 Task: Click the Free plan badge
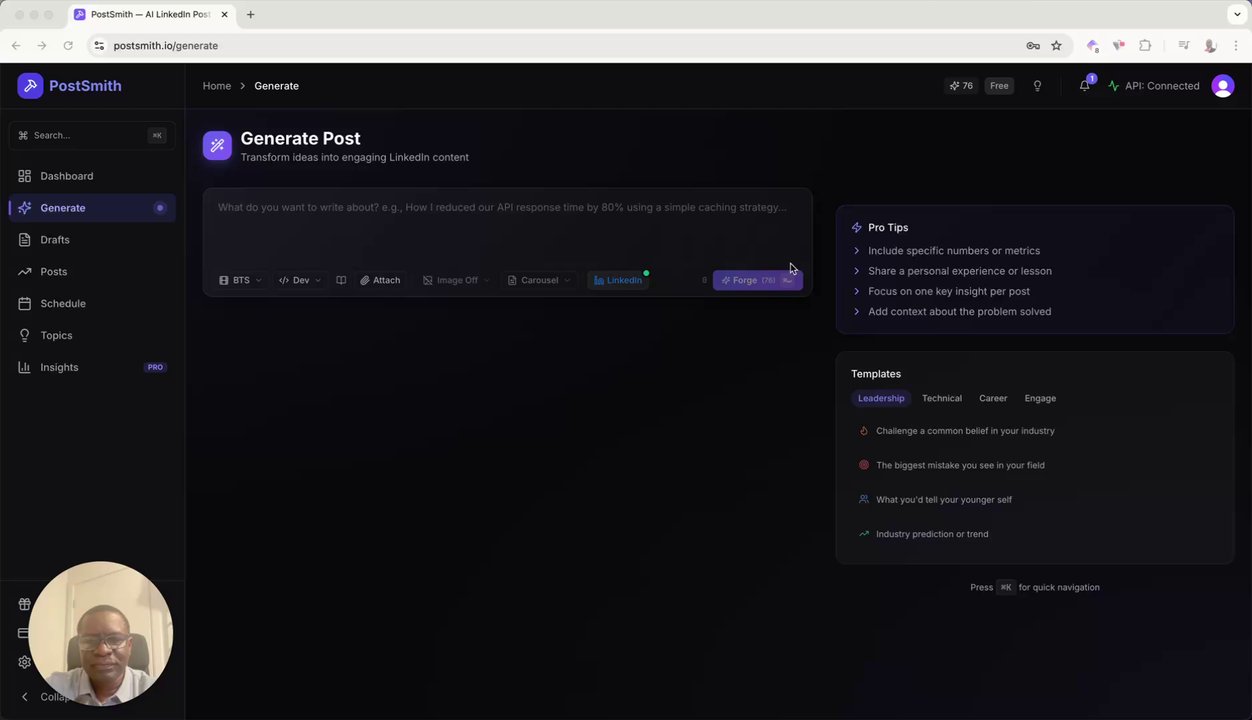tap(999, 86)
